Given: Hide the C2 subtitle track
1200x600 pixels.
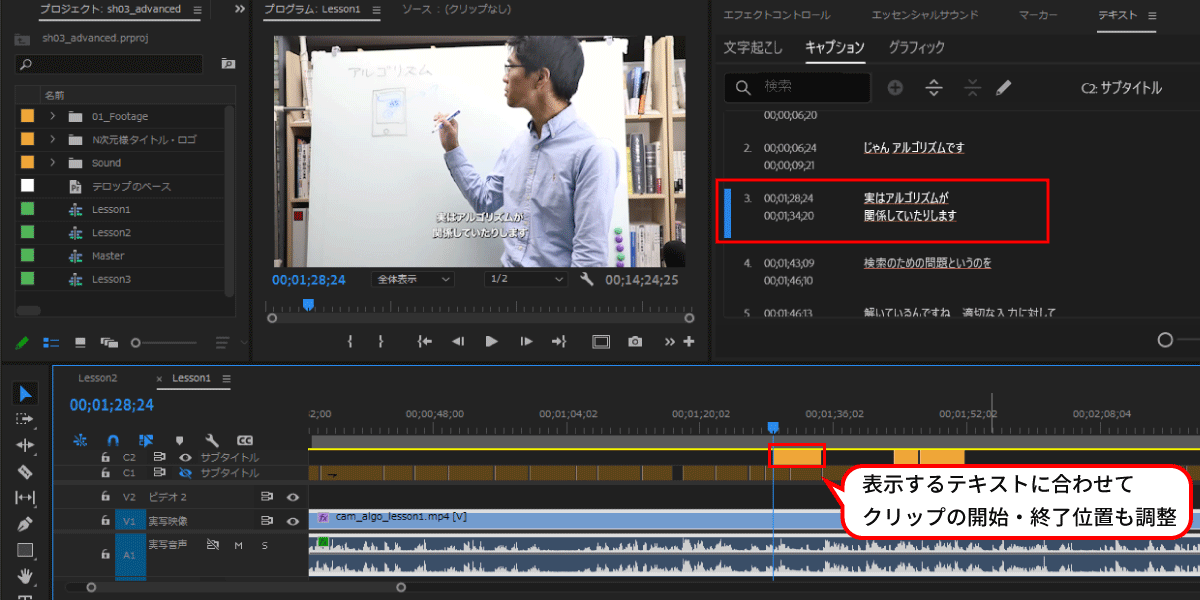Looking at the screenshot, I should pyautogui.click(x=184, y=457).
